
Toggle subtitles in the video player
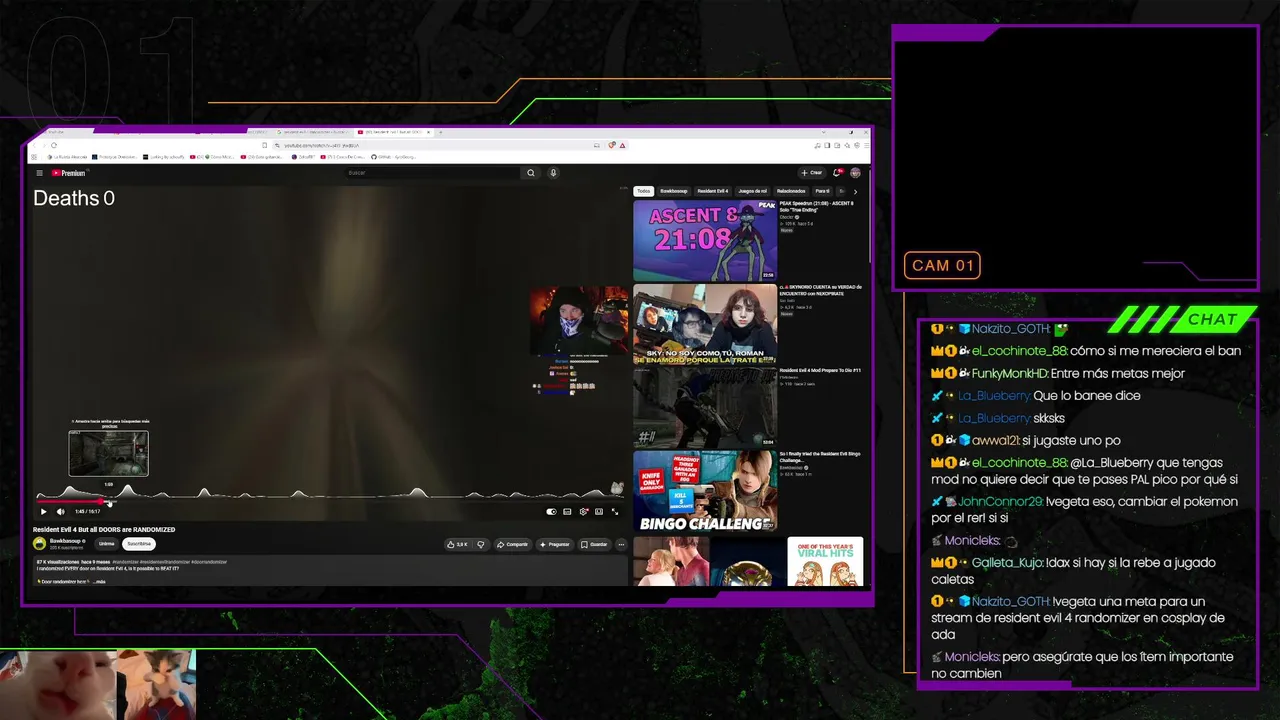(x=567, y=511)
